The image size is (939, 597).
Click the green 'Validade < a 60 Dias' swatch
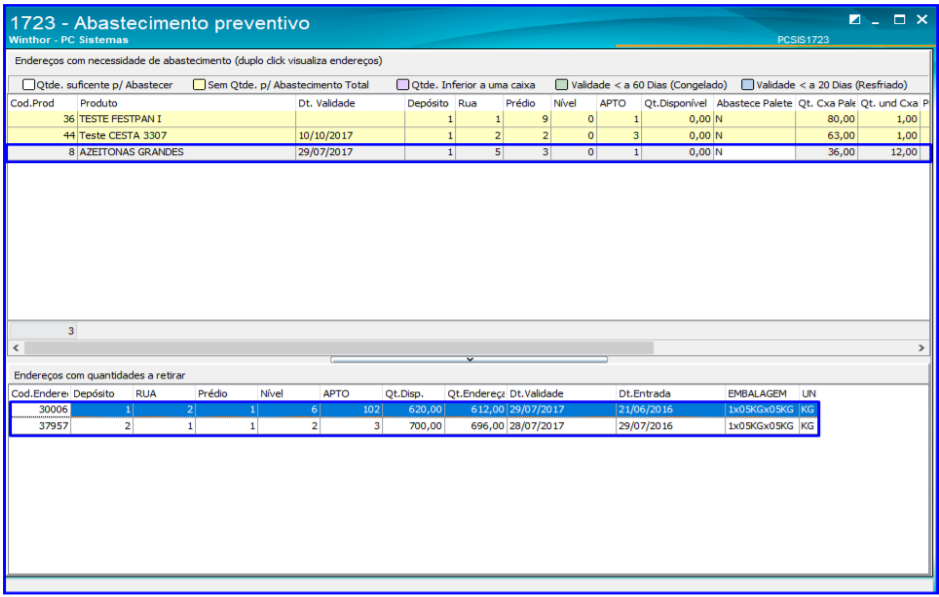tap(561, 84)
